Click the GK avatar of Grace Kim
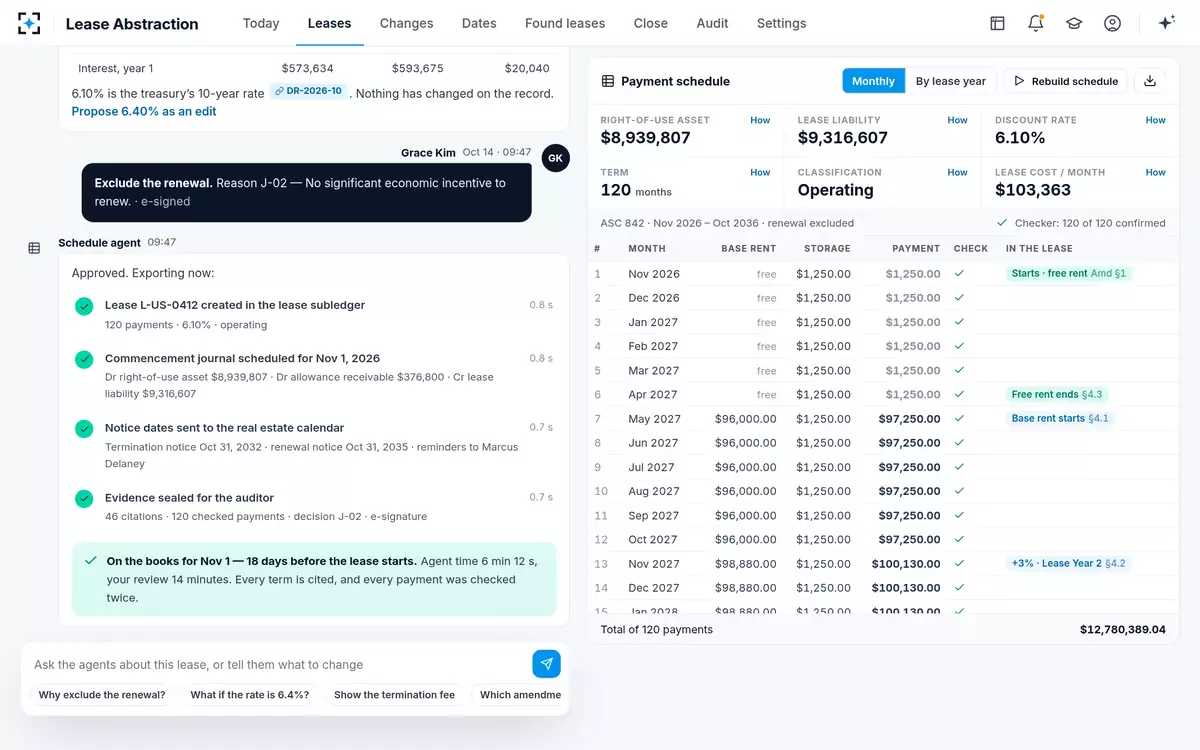Screen dimensions: 1200x750 pos(555,158)
